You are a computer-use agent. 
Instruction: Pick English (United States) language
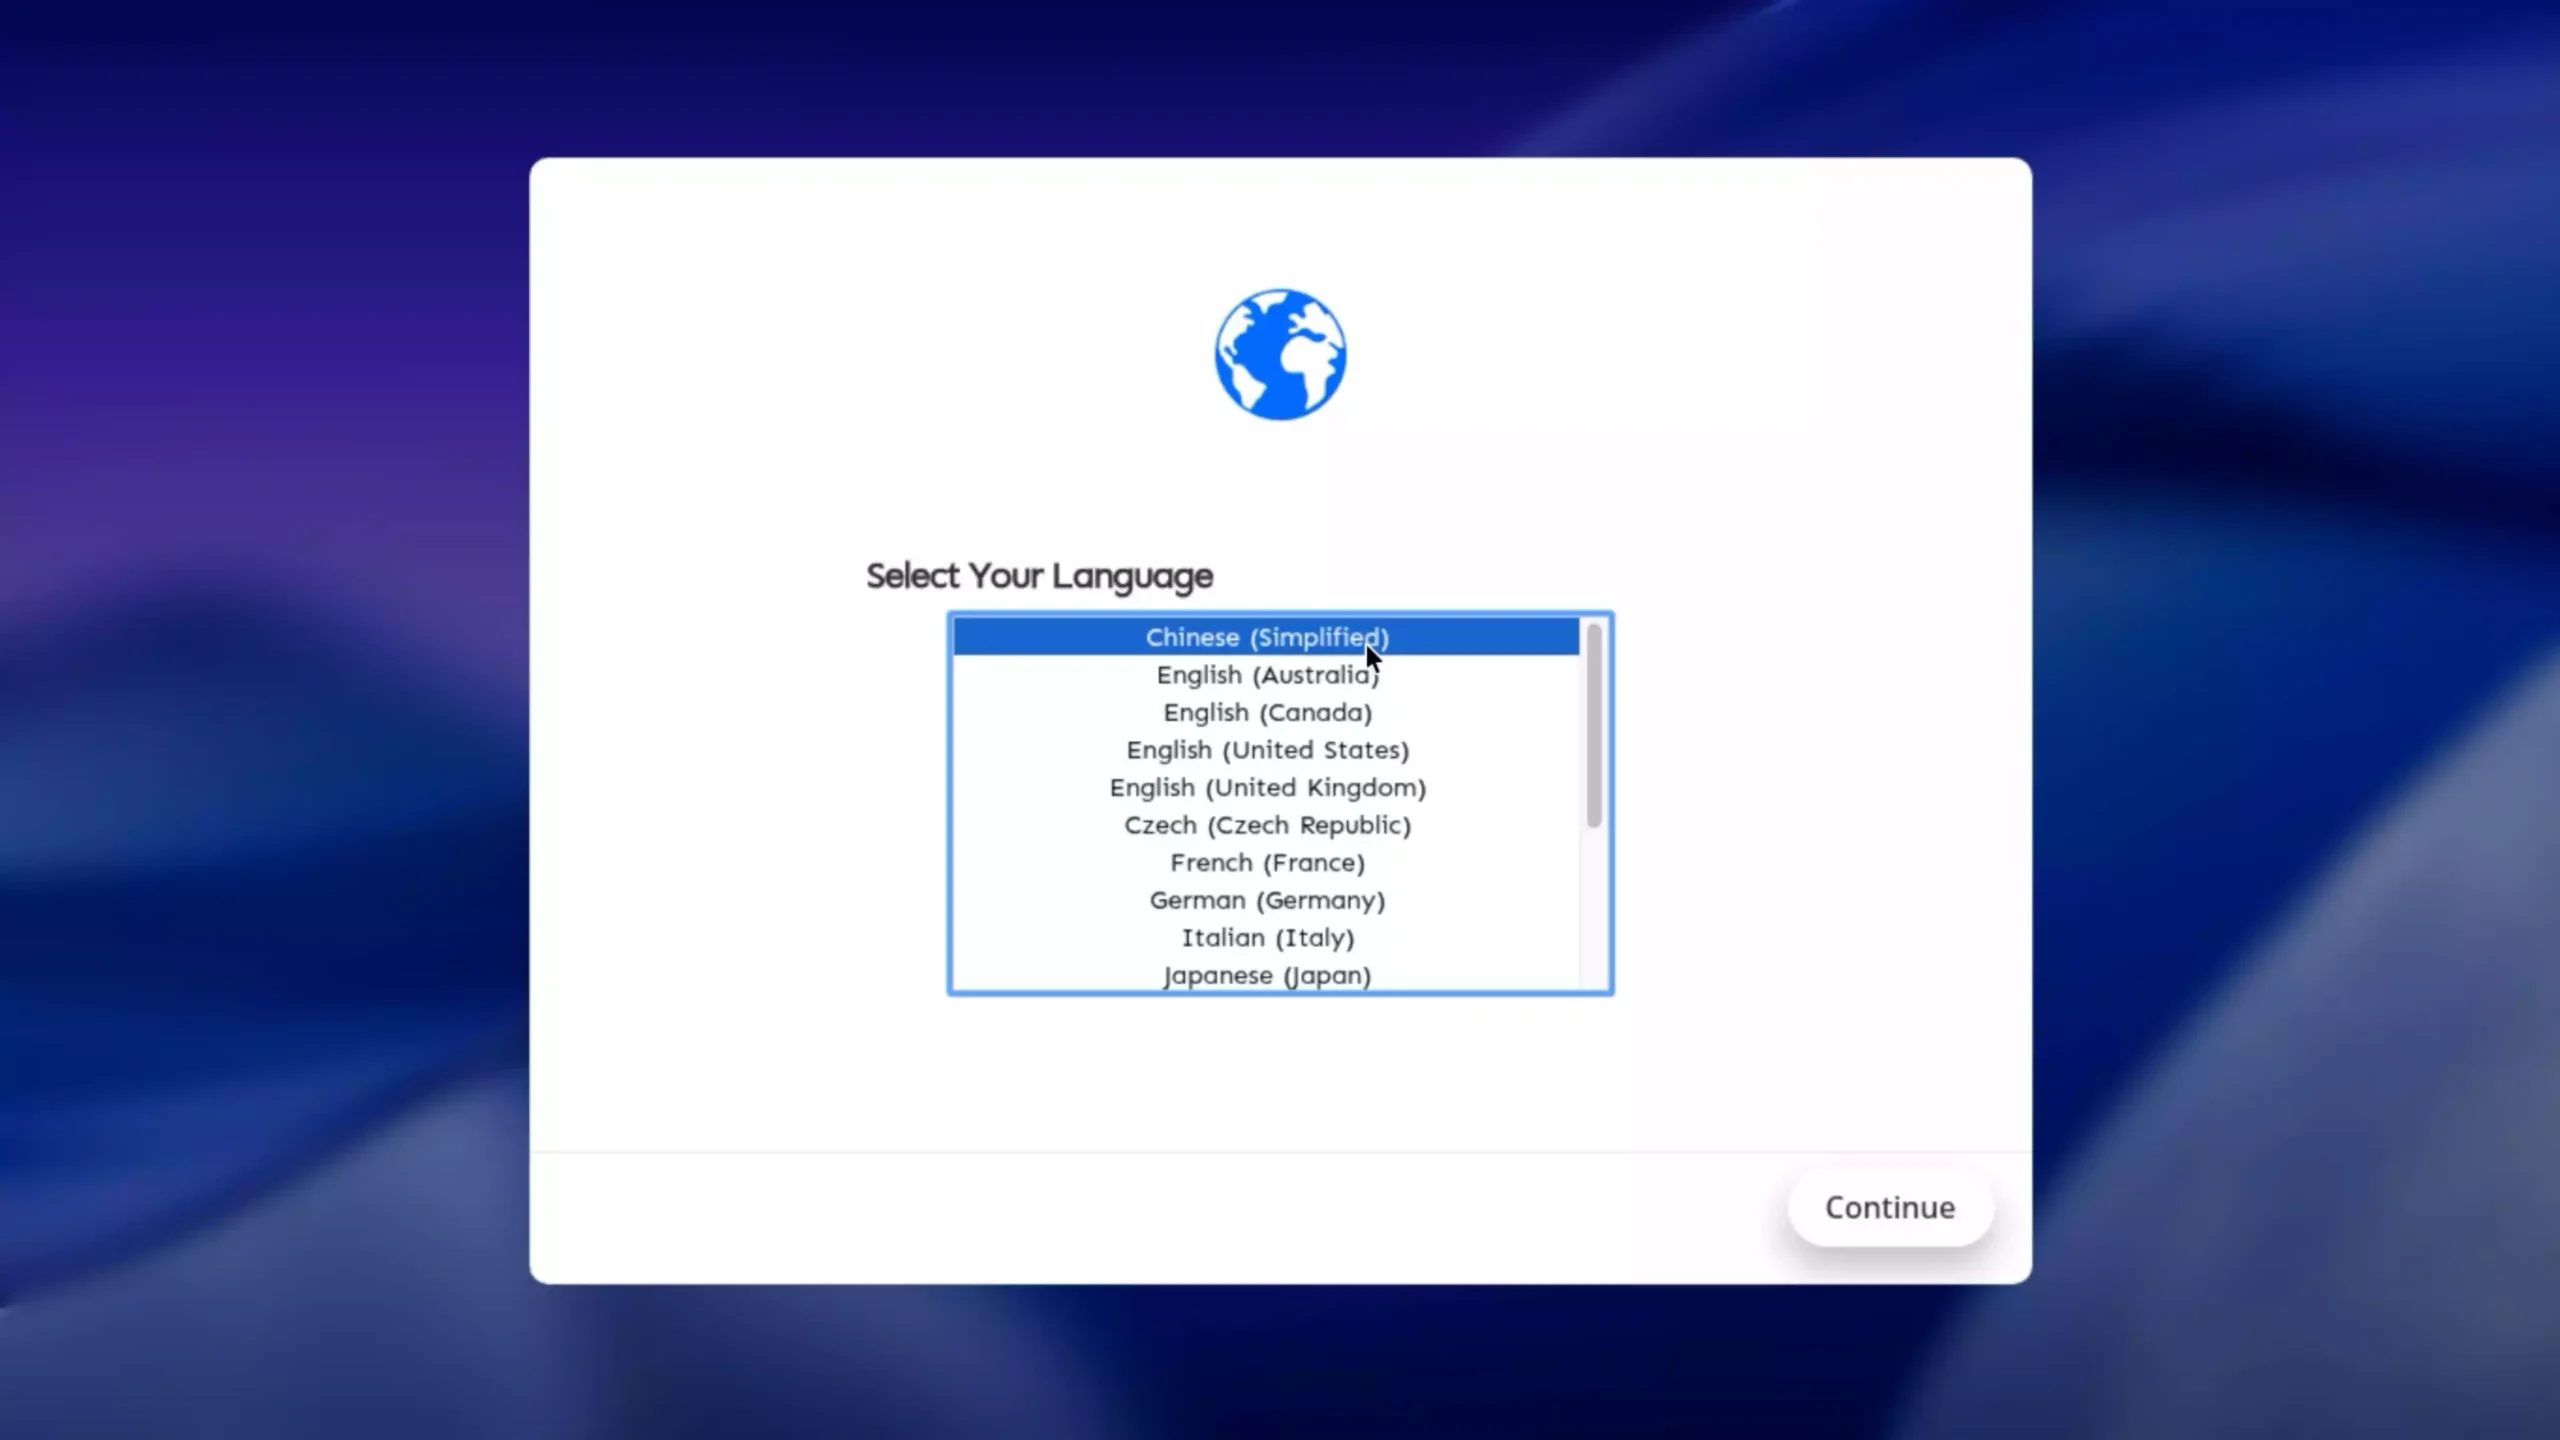click(x=1266, y=750)
